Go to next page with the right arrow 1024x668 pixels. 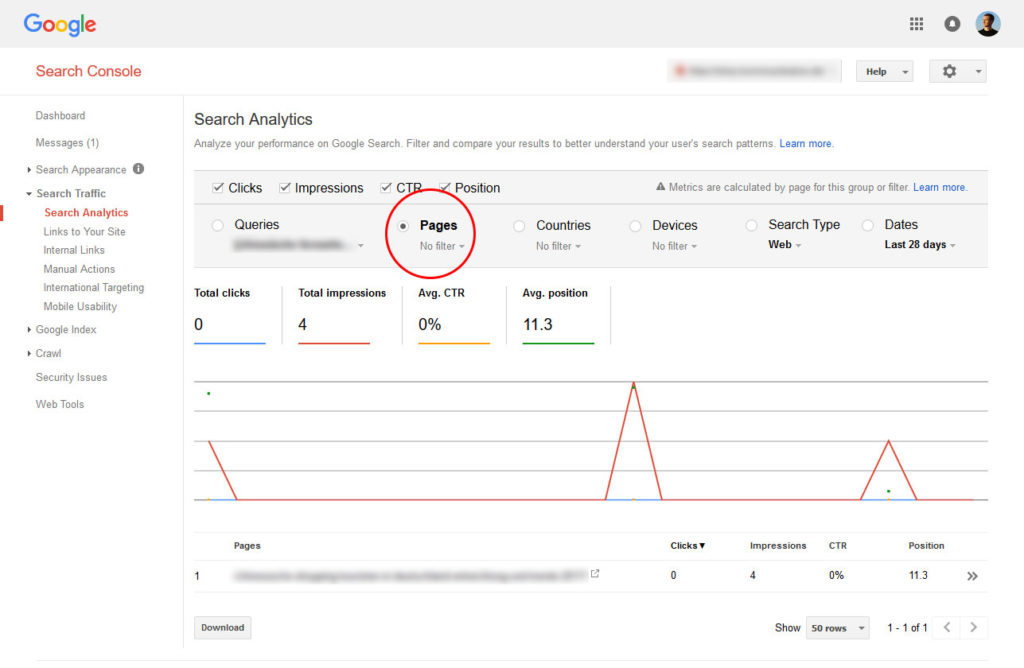(x=972, y=627)
